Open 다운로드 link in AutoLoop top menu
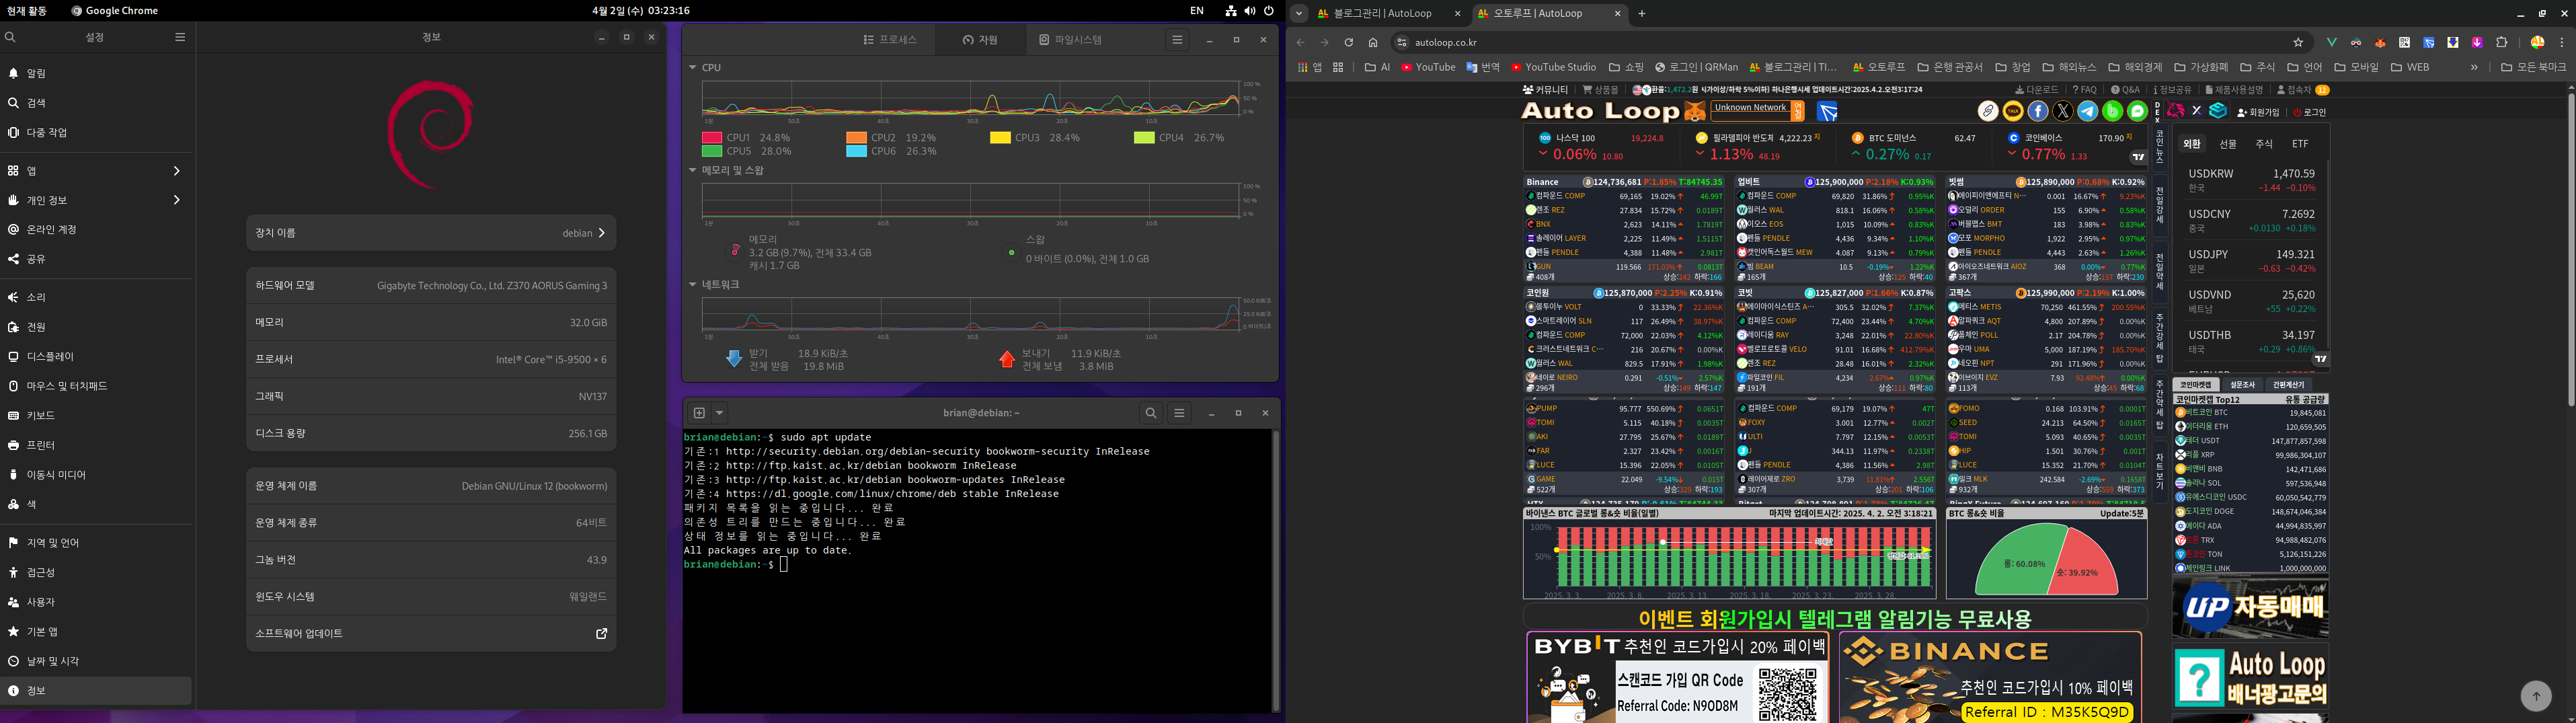The height and width of the screenshot is (723, 2576). [x=2037, y=90]
